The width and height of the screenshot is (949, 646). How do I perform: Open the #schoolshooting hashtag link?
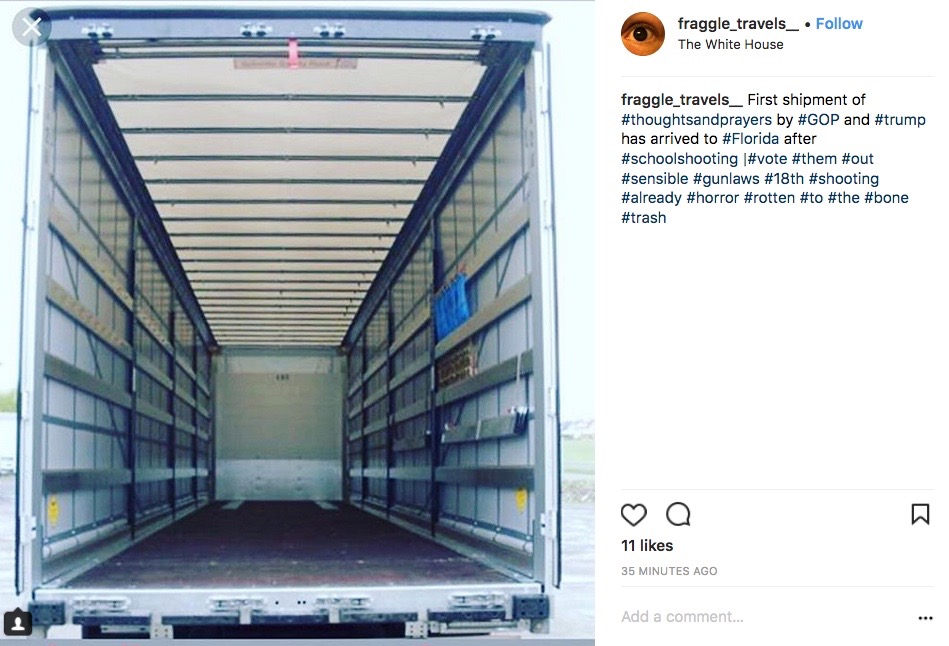[680, 159]
